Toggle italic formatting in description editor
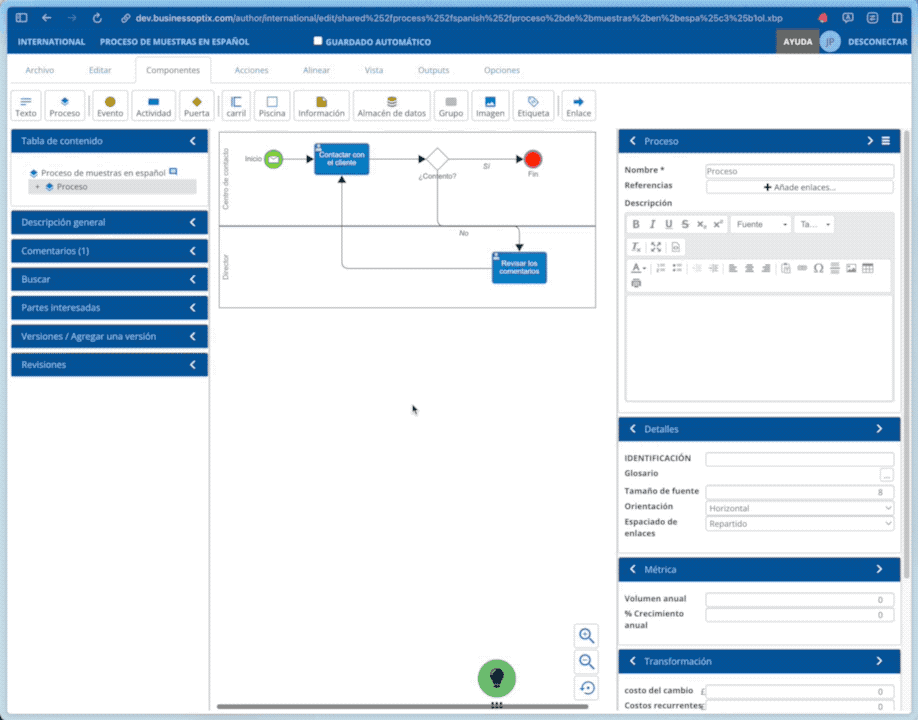Screen dimensions: 918x720 click(652, 224)
